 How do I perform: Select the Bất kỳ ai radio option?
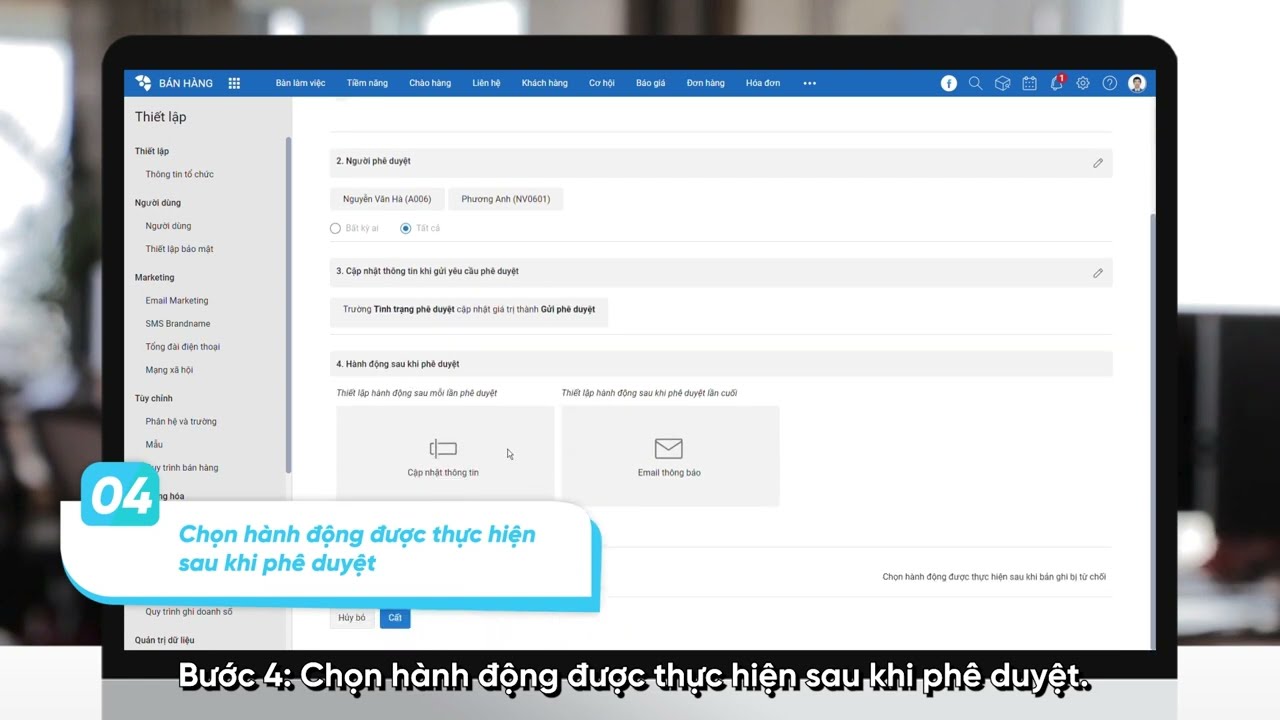click(x=335, y=228)
